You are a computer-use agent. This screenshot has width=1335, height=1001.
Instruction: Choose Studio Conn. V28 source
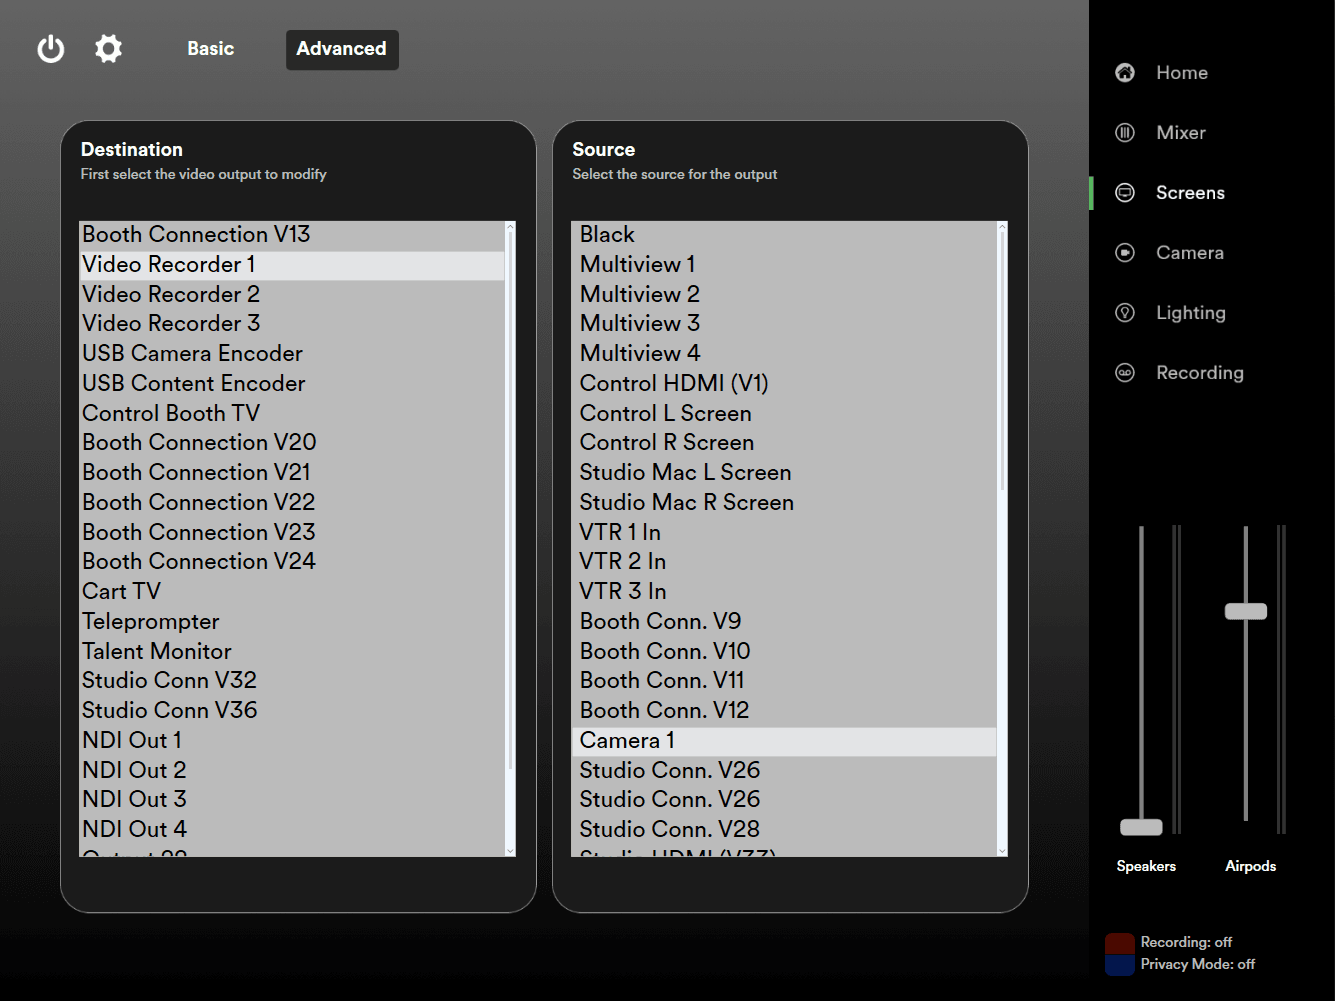[x=784, y=830]
